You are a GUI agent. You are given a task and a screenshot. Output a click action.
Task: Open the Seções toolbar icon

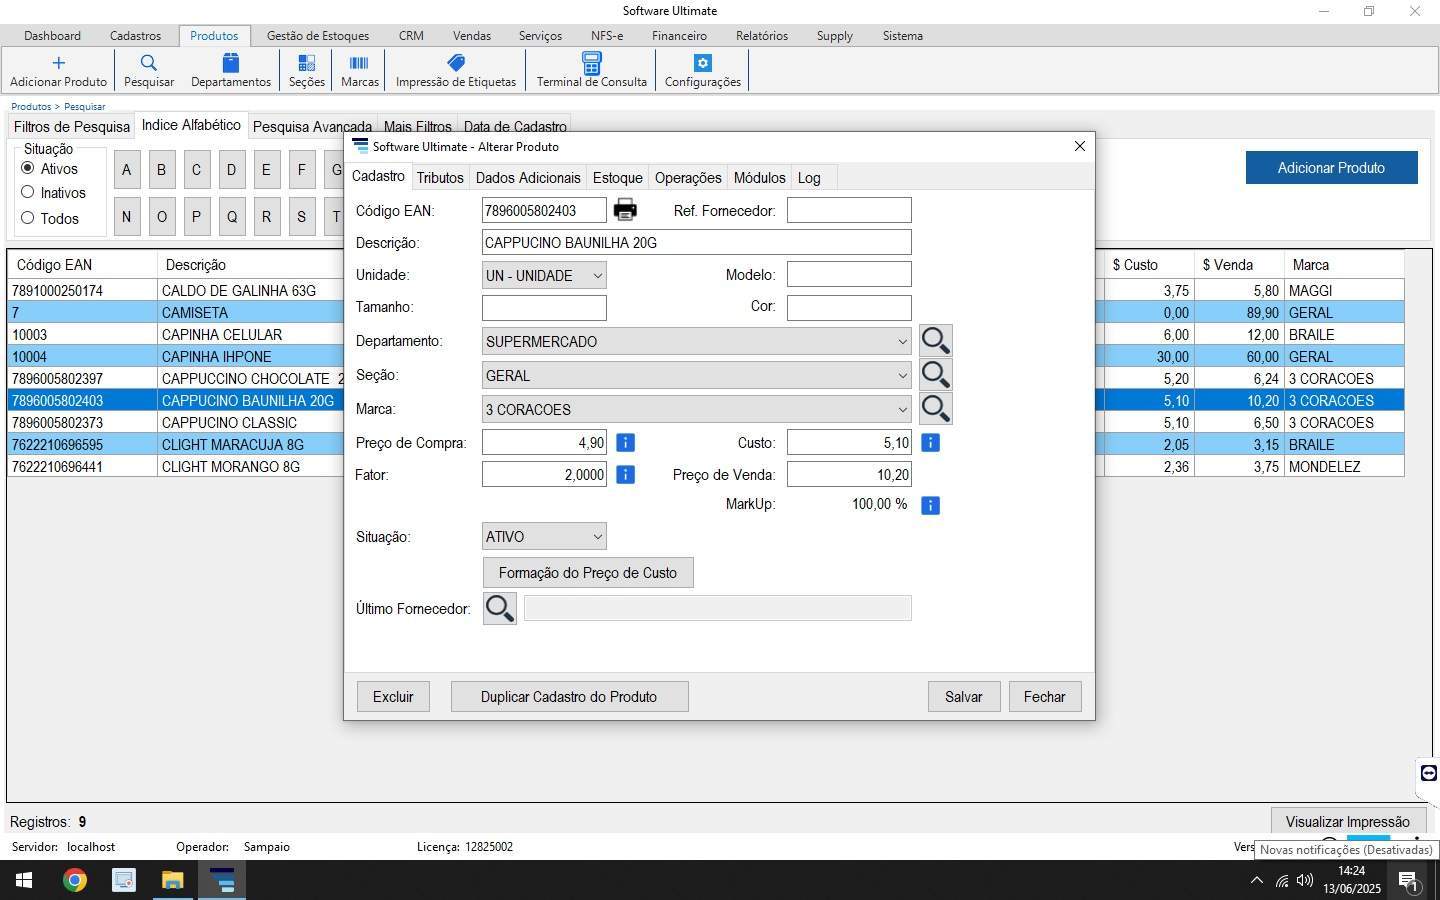click(306, 63)
